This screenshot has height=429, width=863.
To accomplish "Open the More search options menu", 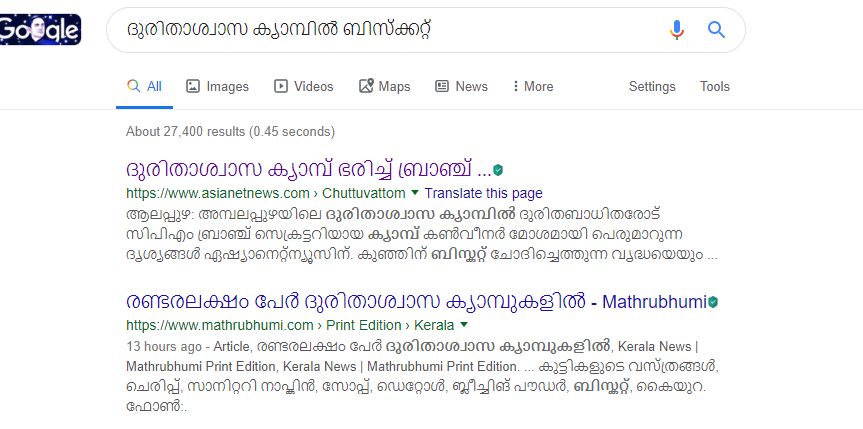I will (532, 86).
